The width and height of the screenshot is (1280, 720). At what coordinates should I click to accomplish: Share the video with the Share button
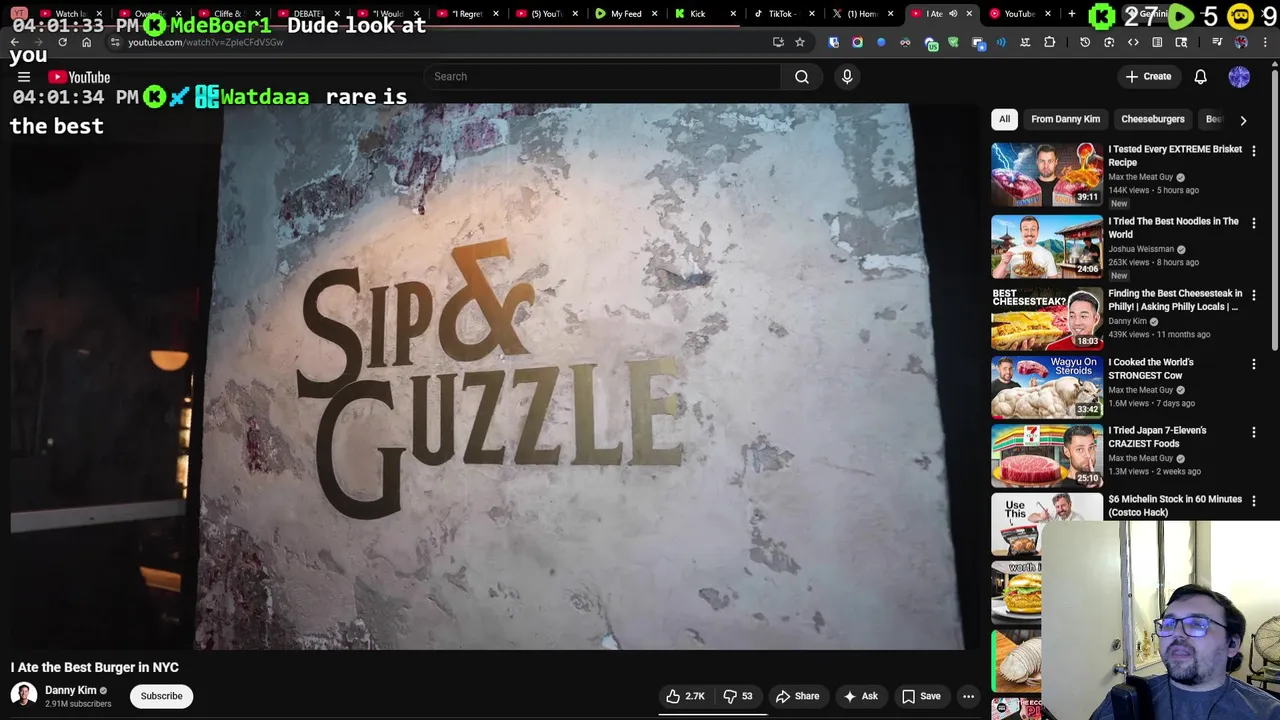[797, 696]
